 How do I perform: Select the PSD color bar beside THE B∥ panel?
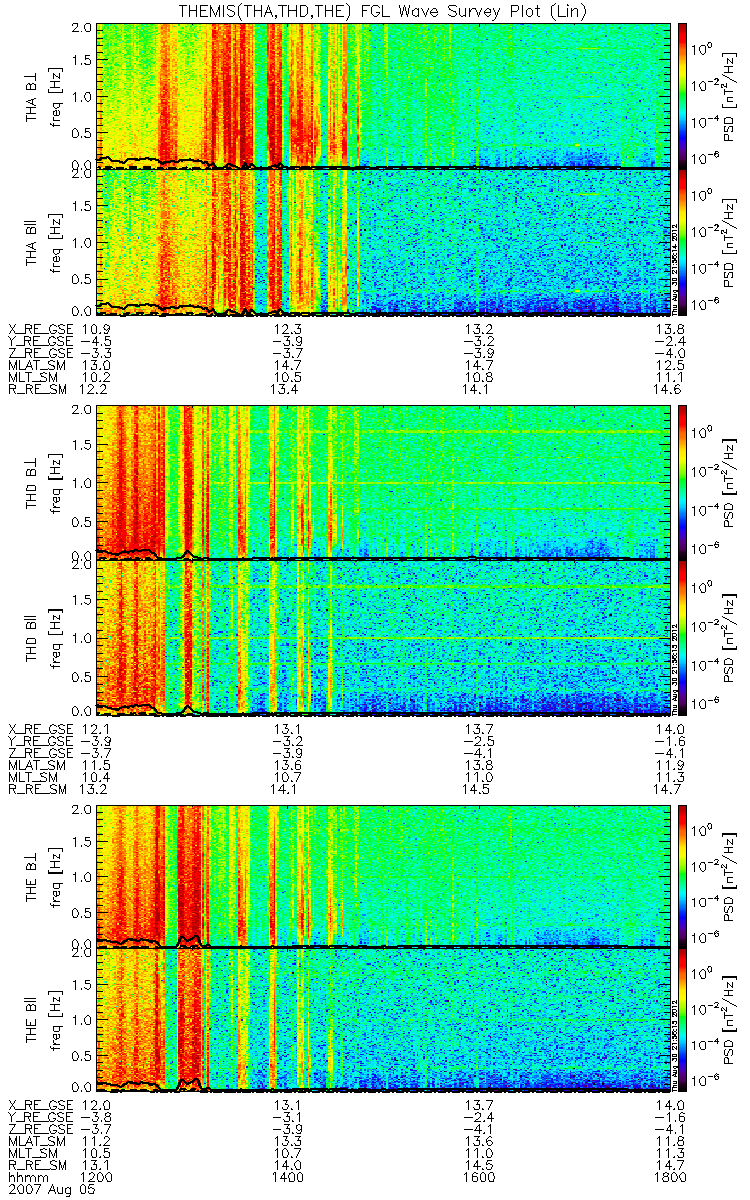pos(683,1019)
